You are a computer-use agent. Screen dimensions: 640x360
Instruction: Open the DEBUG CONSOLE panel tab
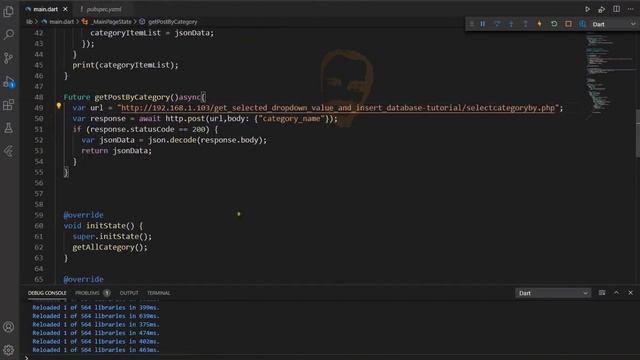(47, 293)
